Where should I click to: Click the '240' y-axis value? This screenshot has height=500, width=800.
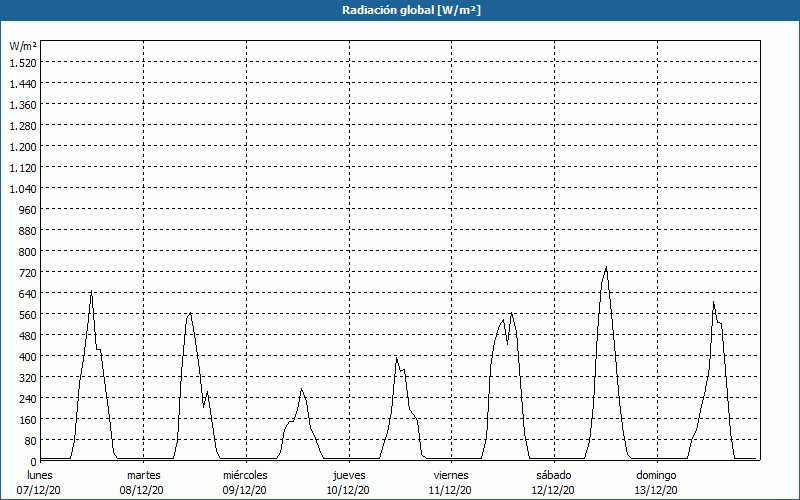pos(28,398)
